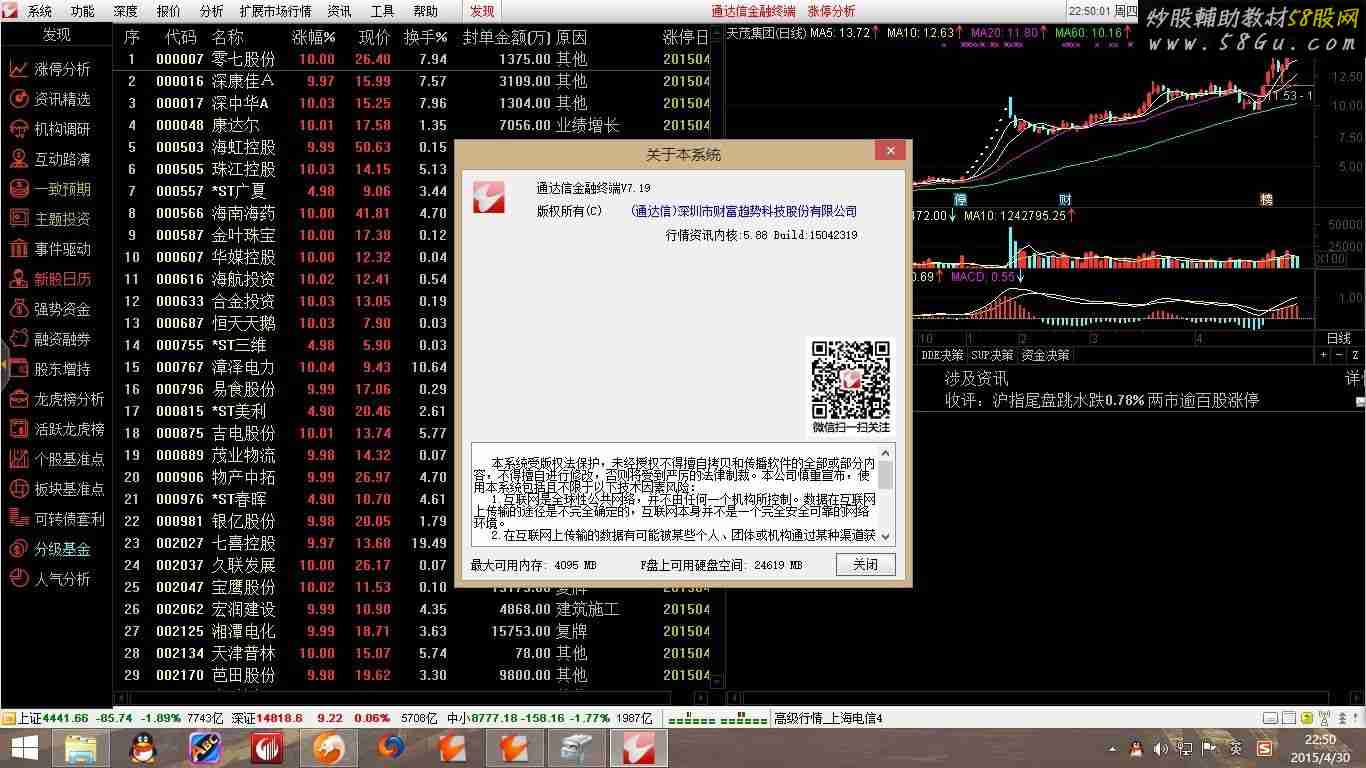Switch to the 资金决策 tab
The image size is (1366, 768).
point(1045,355)
